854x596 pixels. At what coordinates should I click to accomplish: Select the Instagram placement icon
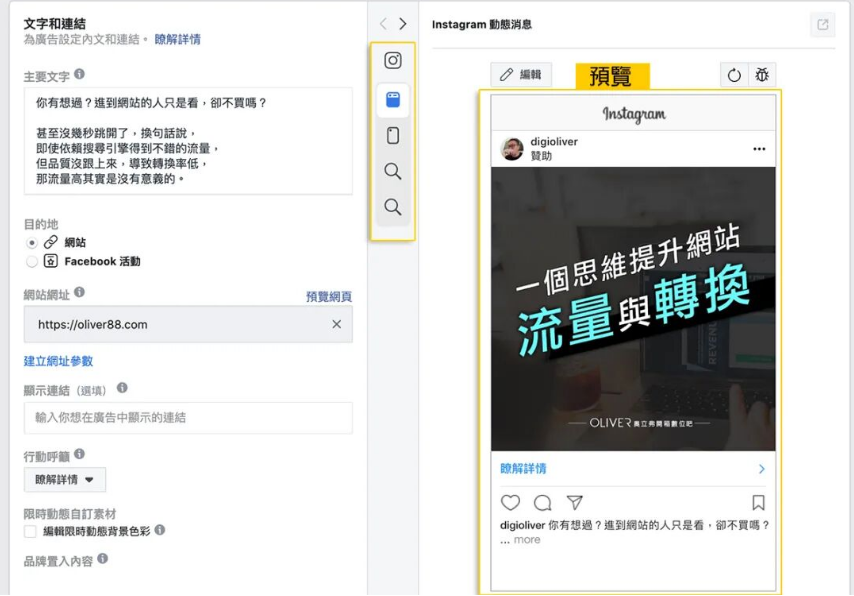[392, 61]
